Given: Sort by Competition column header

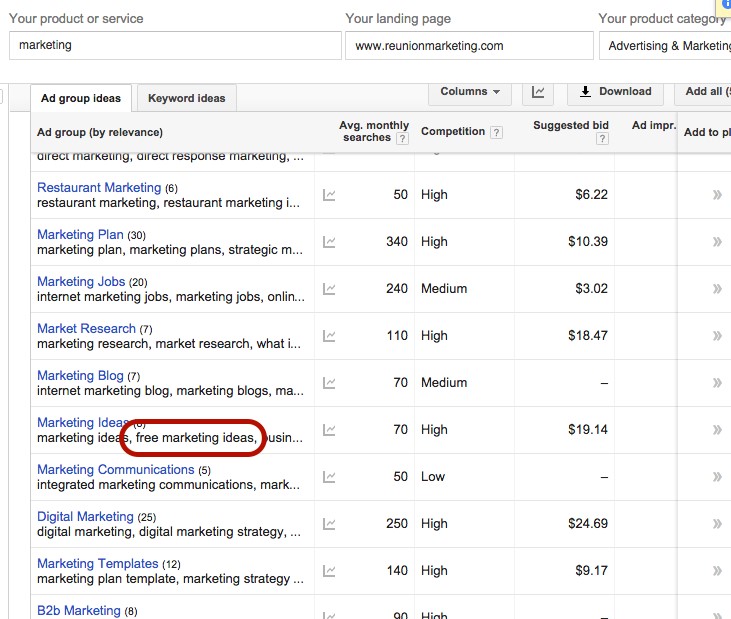Looking at the screenshot, I should 453,132.
